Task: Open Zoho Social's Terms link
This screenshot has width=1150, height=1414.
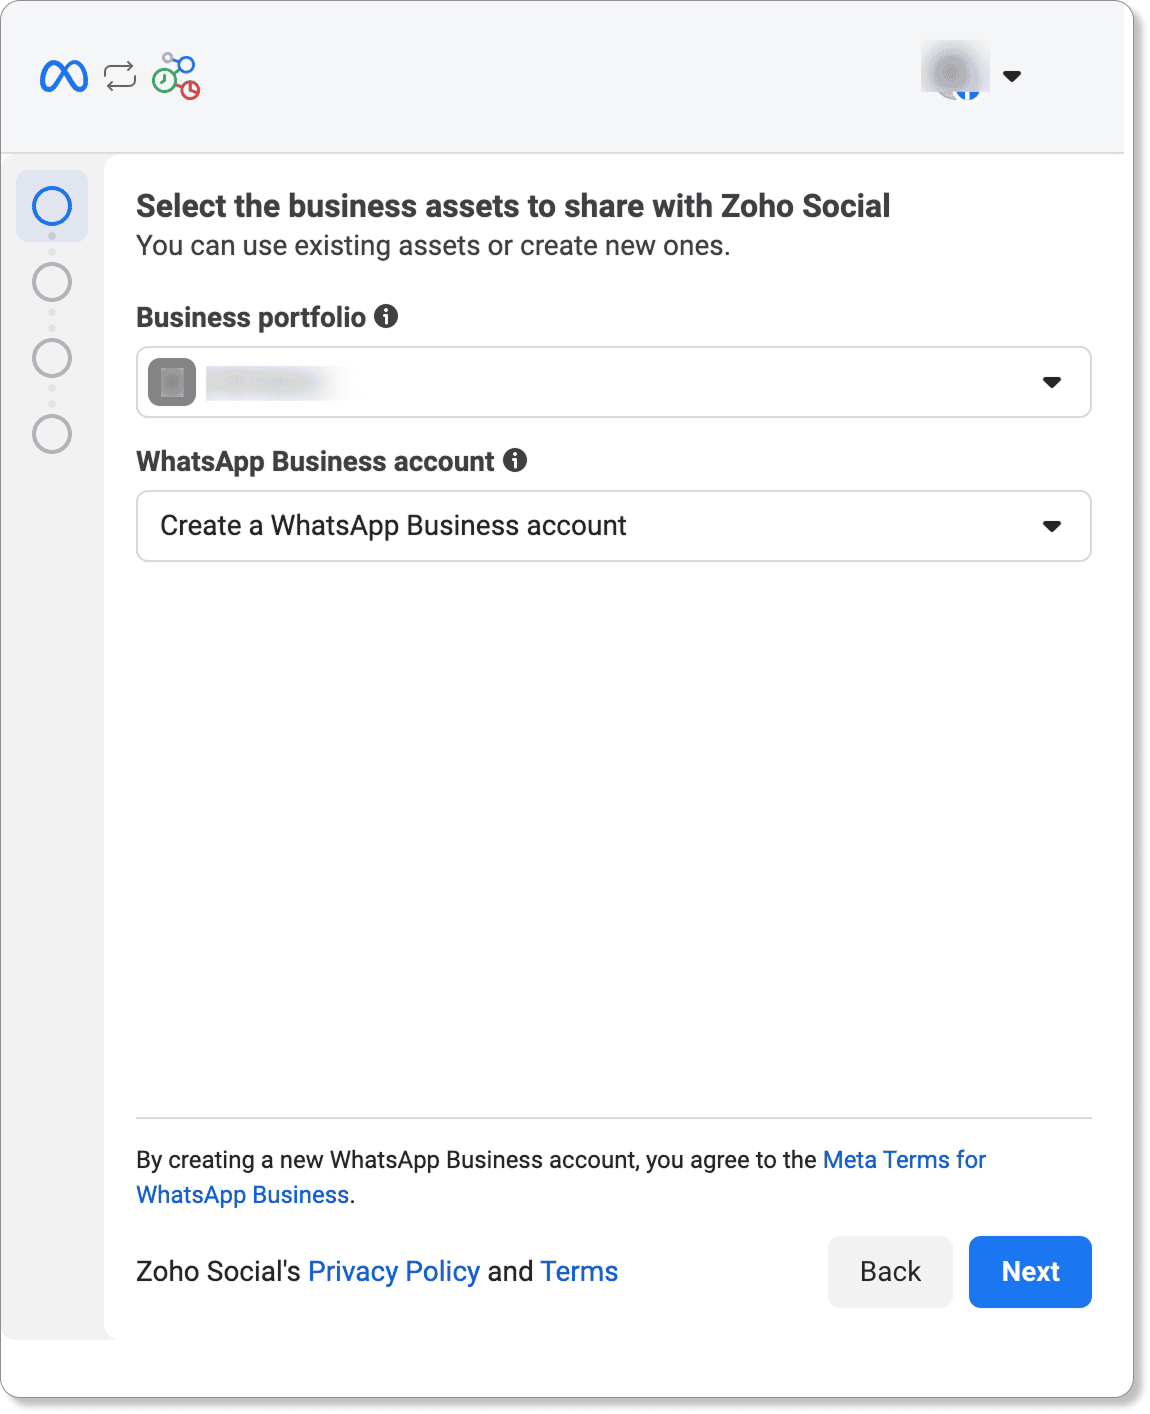Action: (579, 1272)
